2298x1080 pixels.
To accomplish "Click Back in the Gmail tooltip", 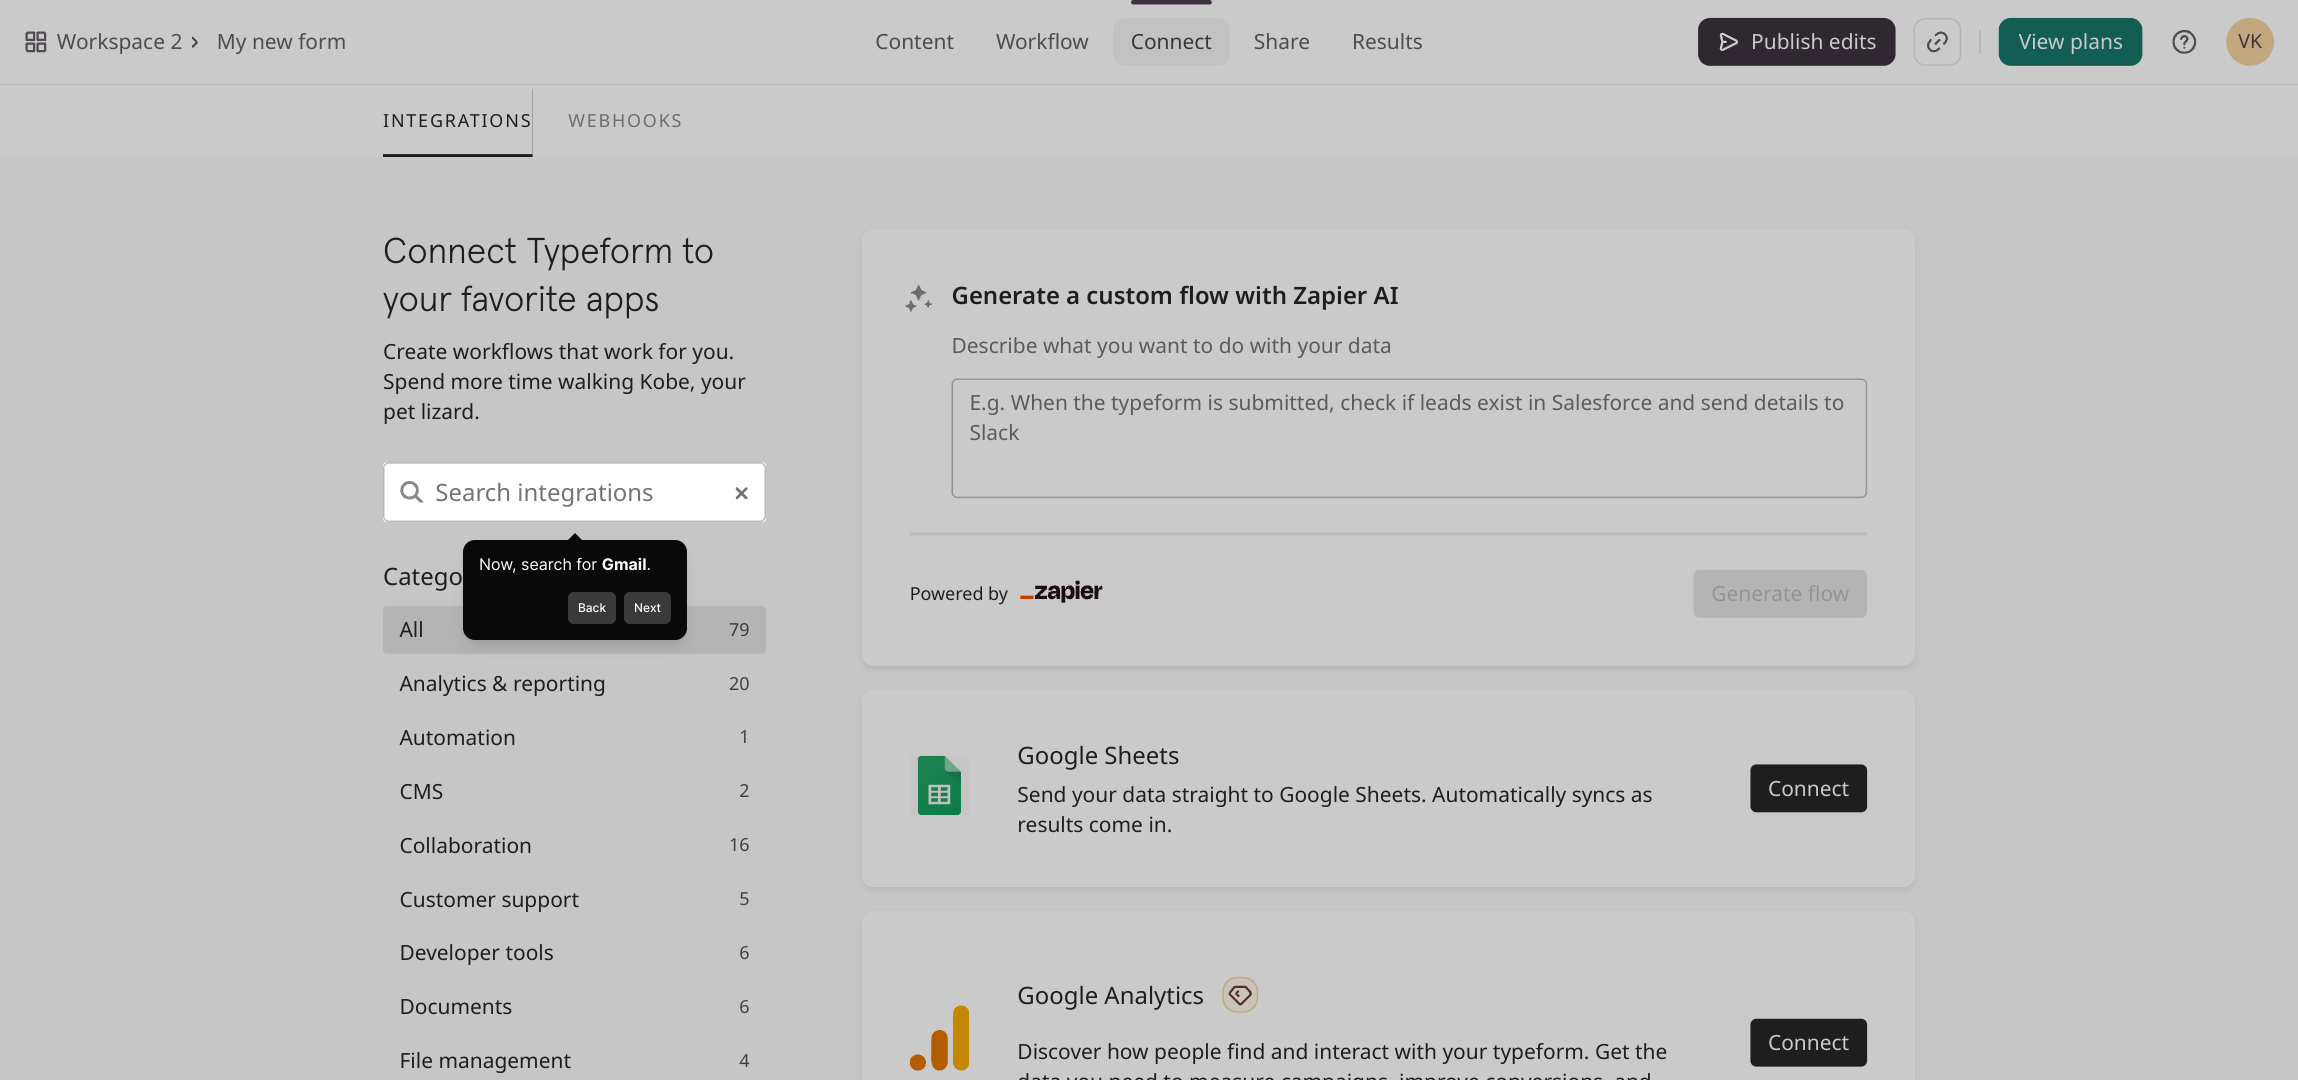I will pyautogui.click(x=592, y=608).
